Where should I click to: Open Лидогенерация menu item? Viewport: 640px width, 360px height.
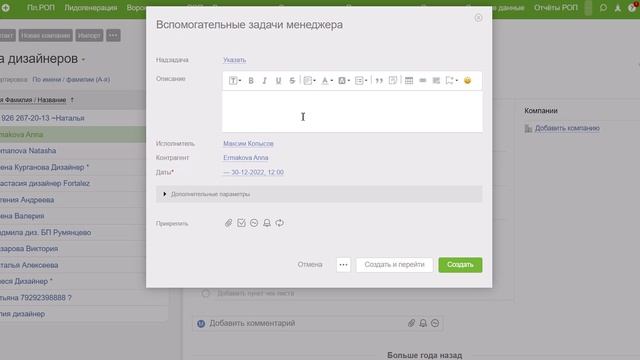[91, 7]
